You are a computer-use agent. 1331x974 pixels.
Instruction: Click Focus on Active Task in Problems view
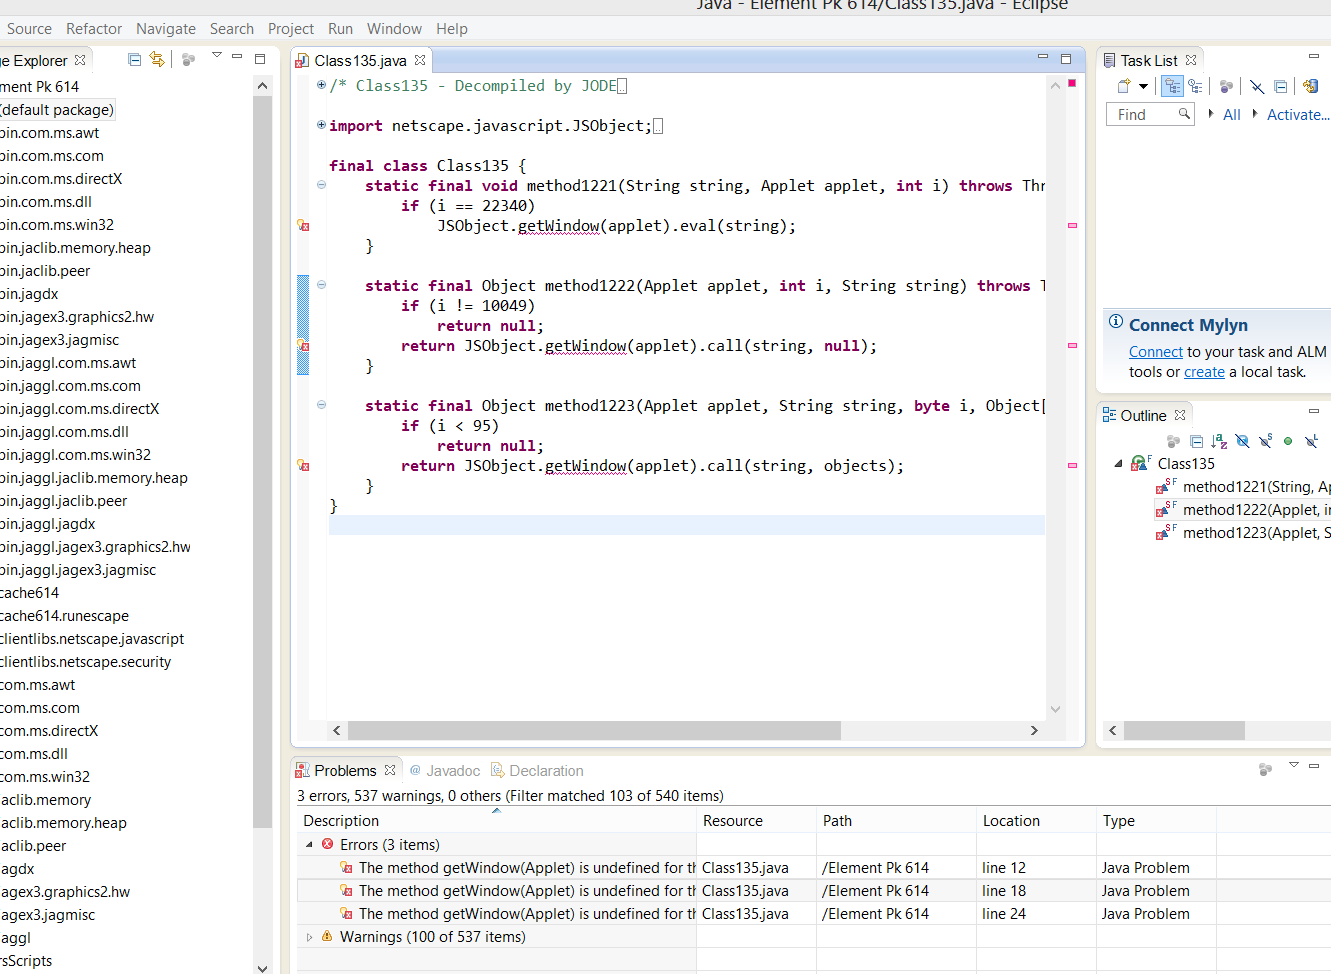(x=1265, y=770)
